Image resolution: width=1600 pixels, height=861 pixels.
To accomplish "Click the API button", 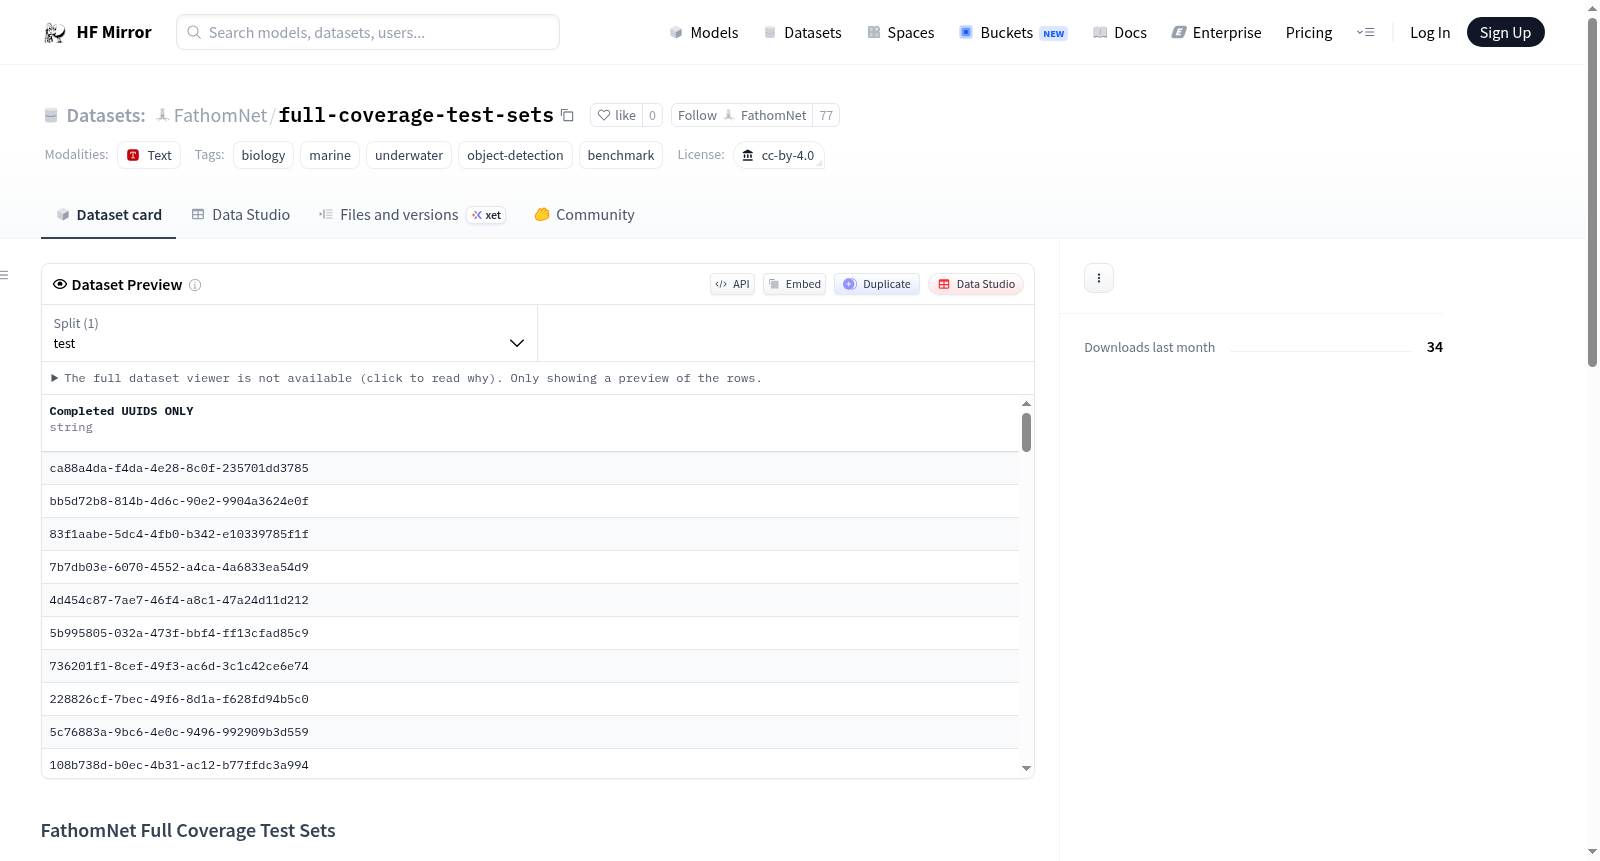I will pos(732,284).
